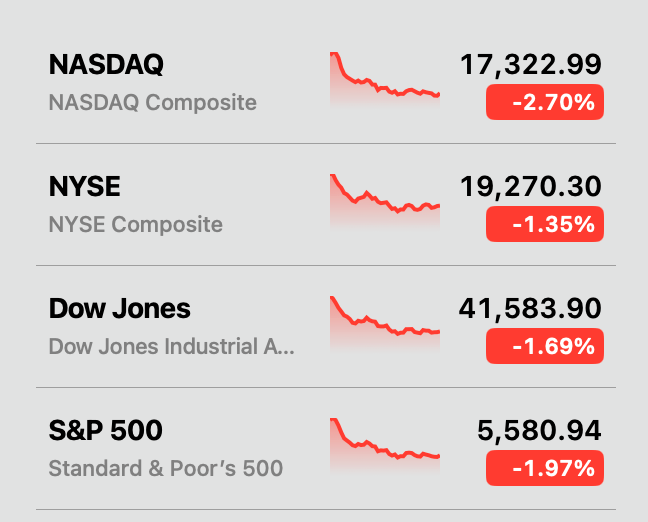Image resolution: width=648 pixels, height=522 pixels.
Task: Open the Dow Jones sparkline chart
Action: tap(385, 322)
